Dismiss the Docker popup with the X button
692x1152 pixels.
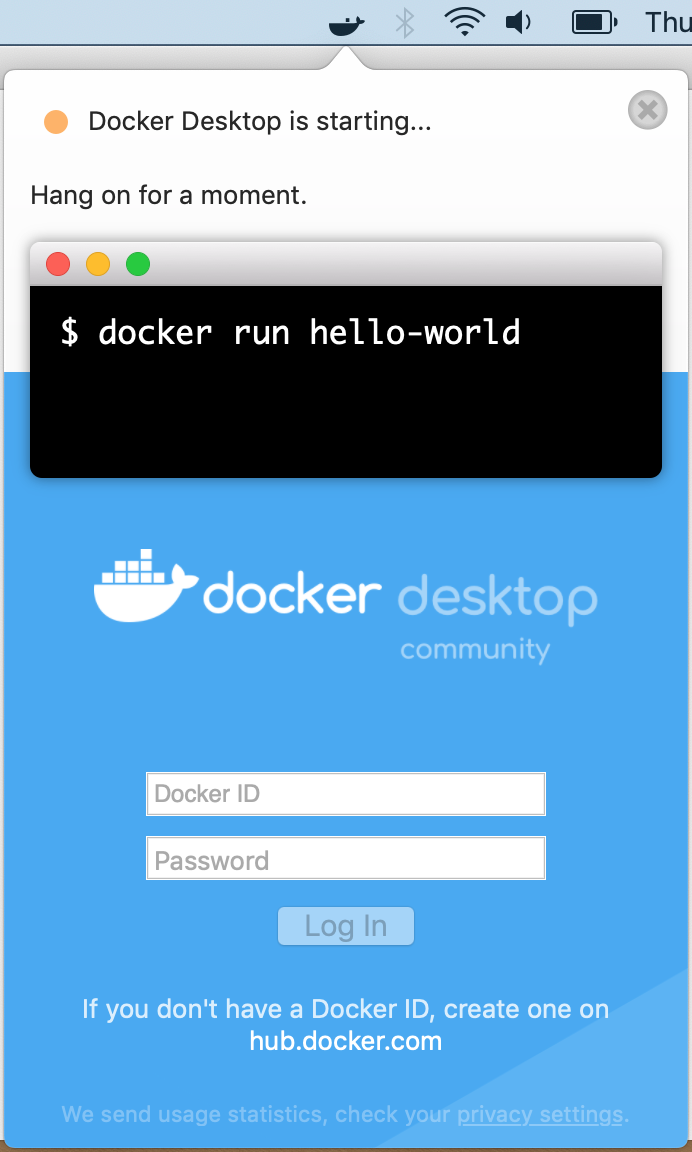(x=647, y=110)
